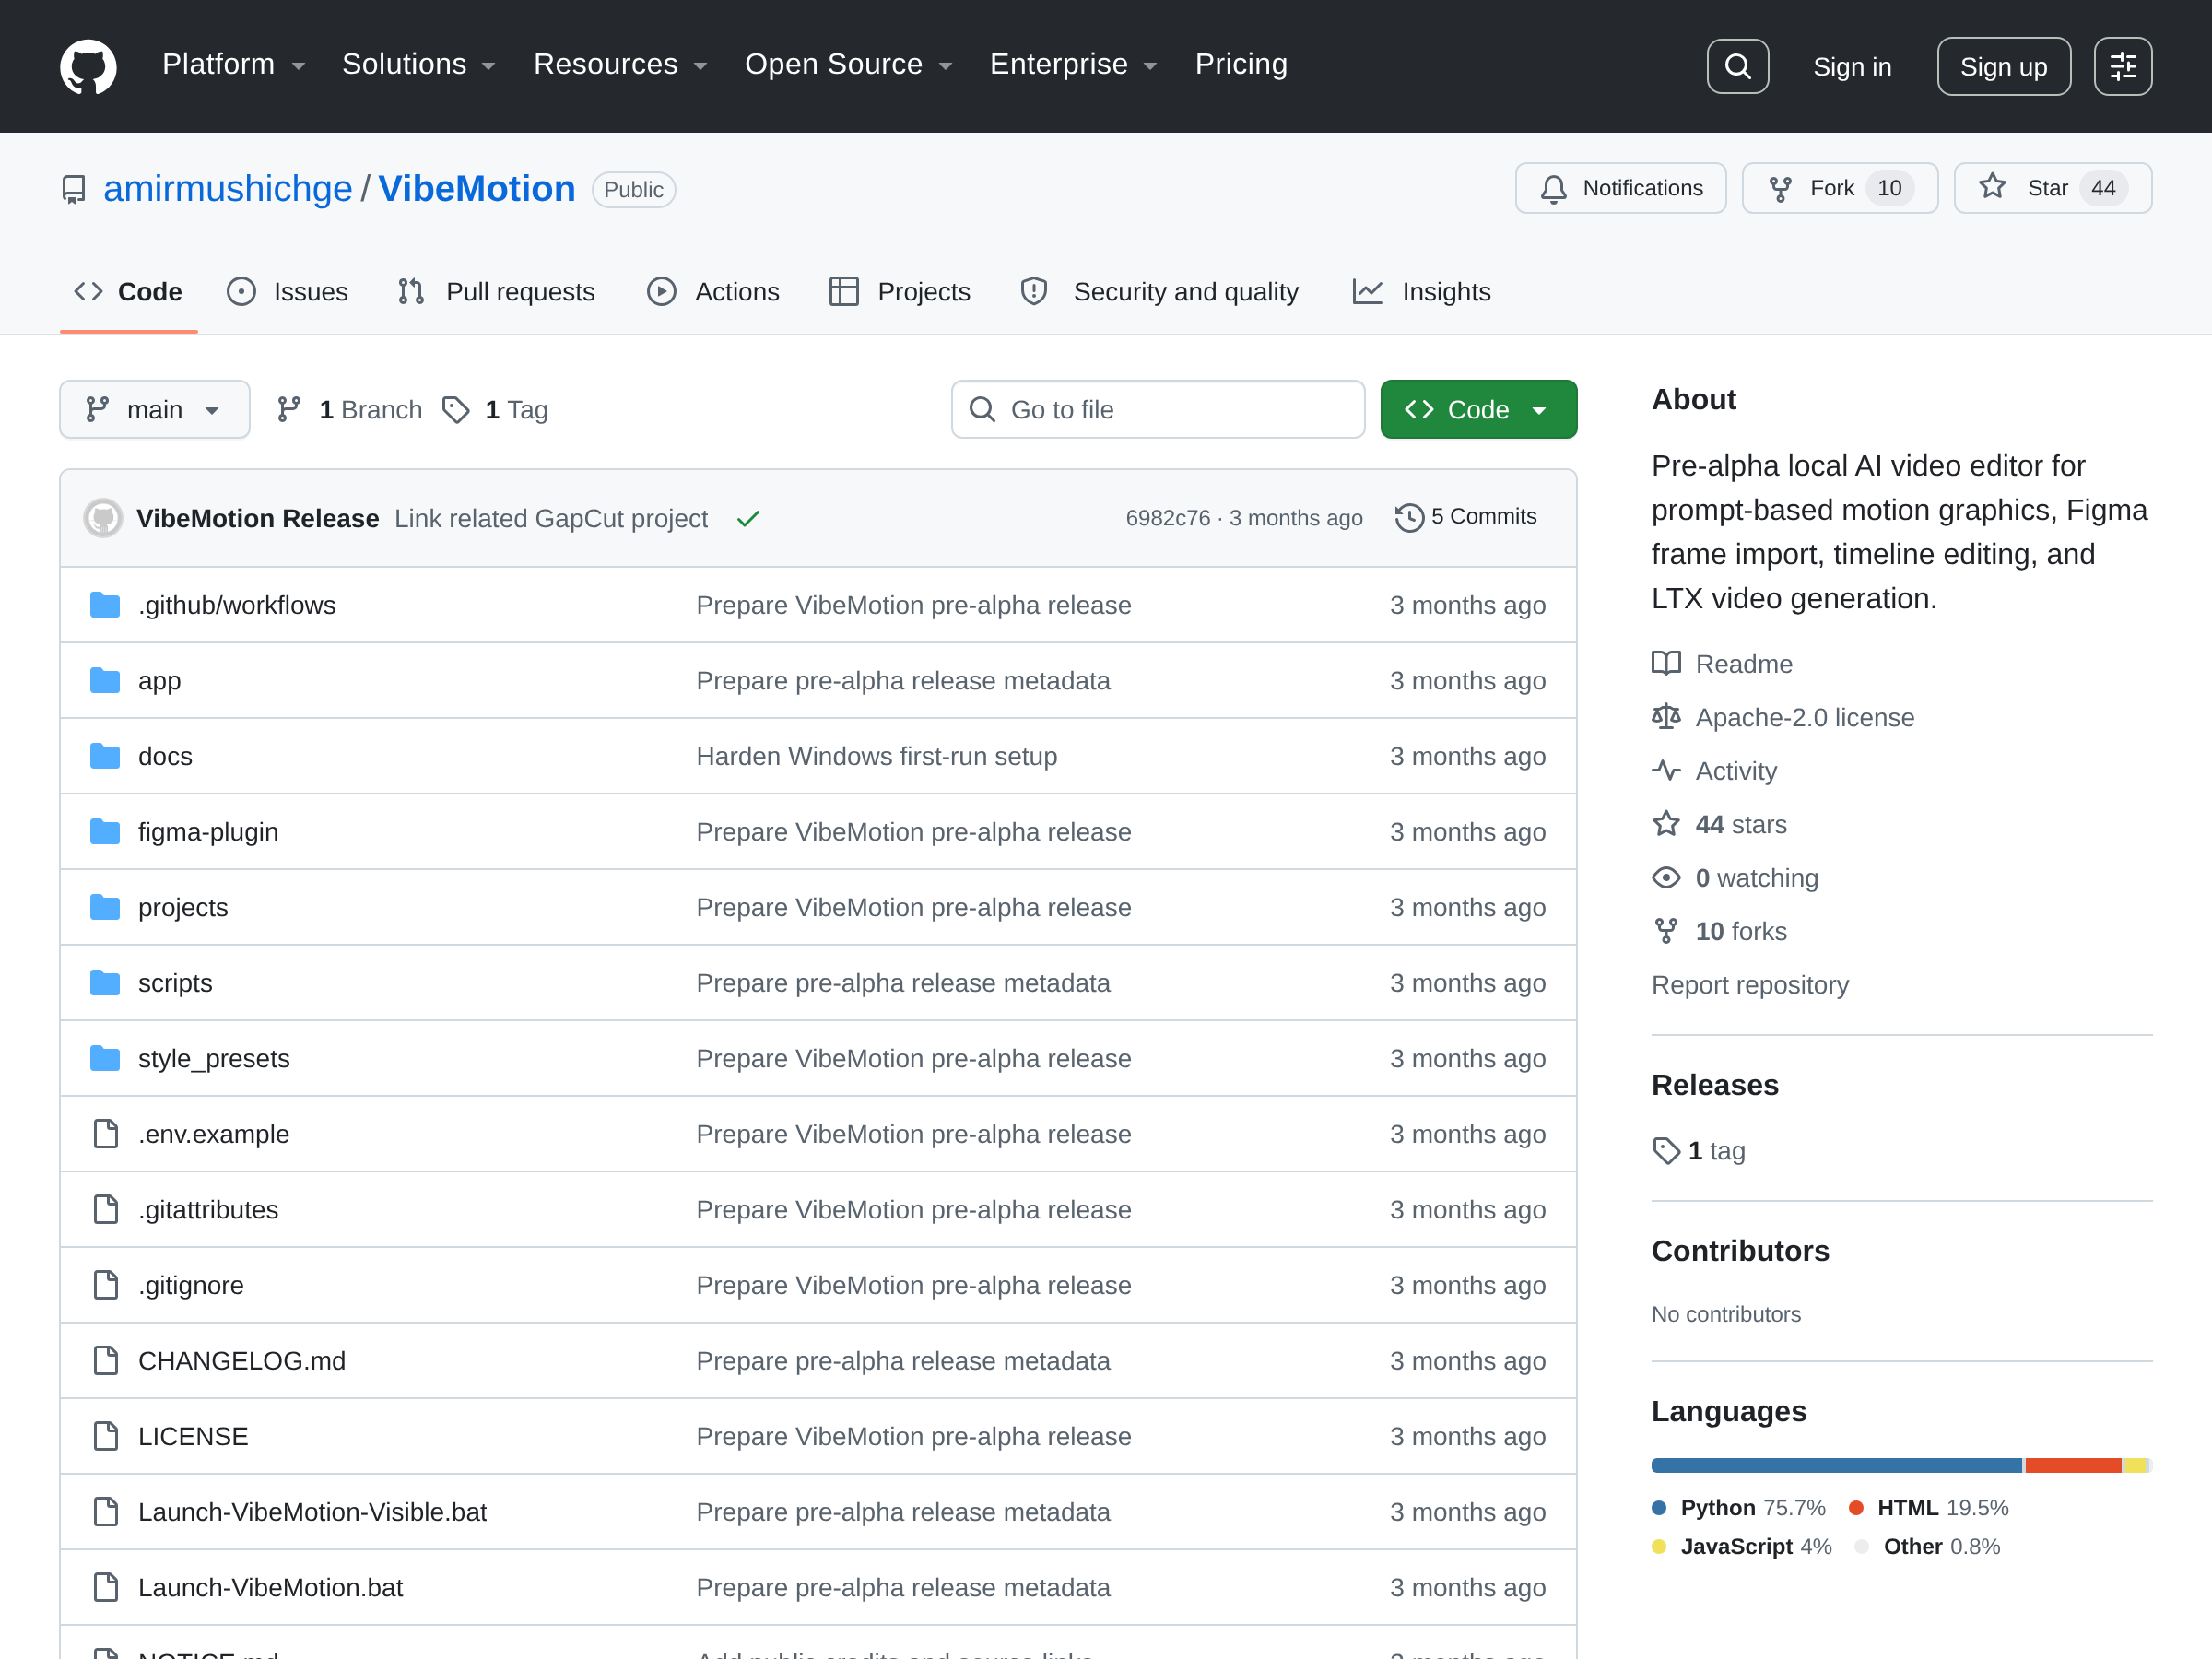Click the pulse icon beside Activity
The height and width of the screenshot is (1659, 2212).
pyautogui.click(x=1666, y=770)
